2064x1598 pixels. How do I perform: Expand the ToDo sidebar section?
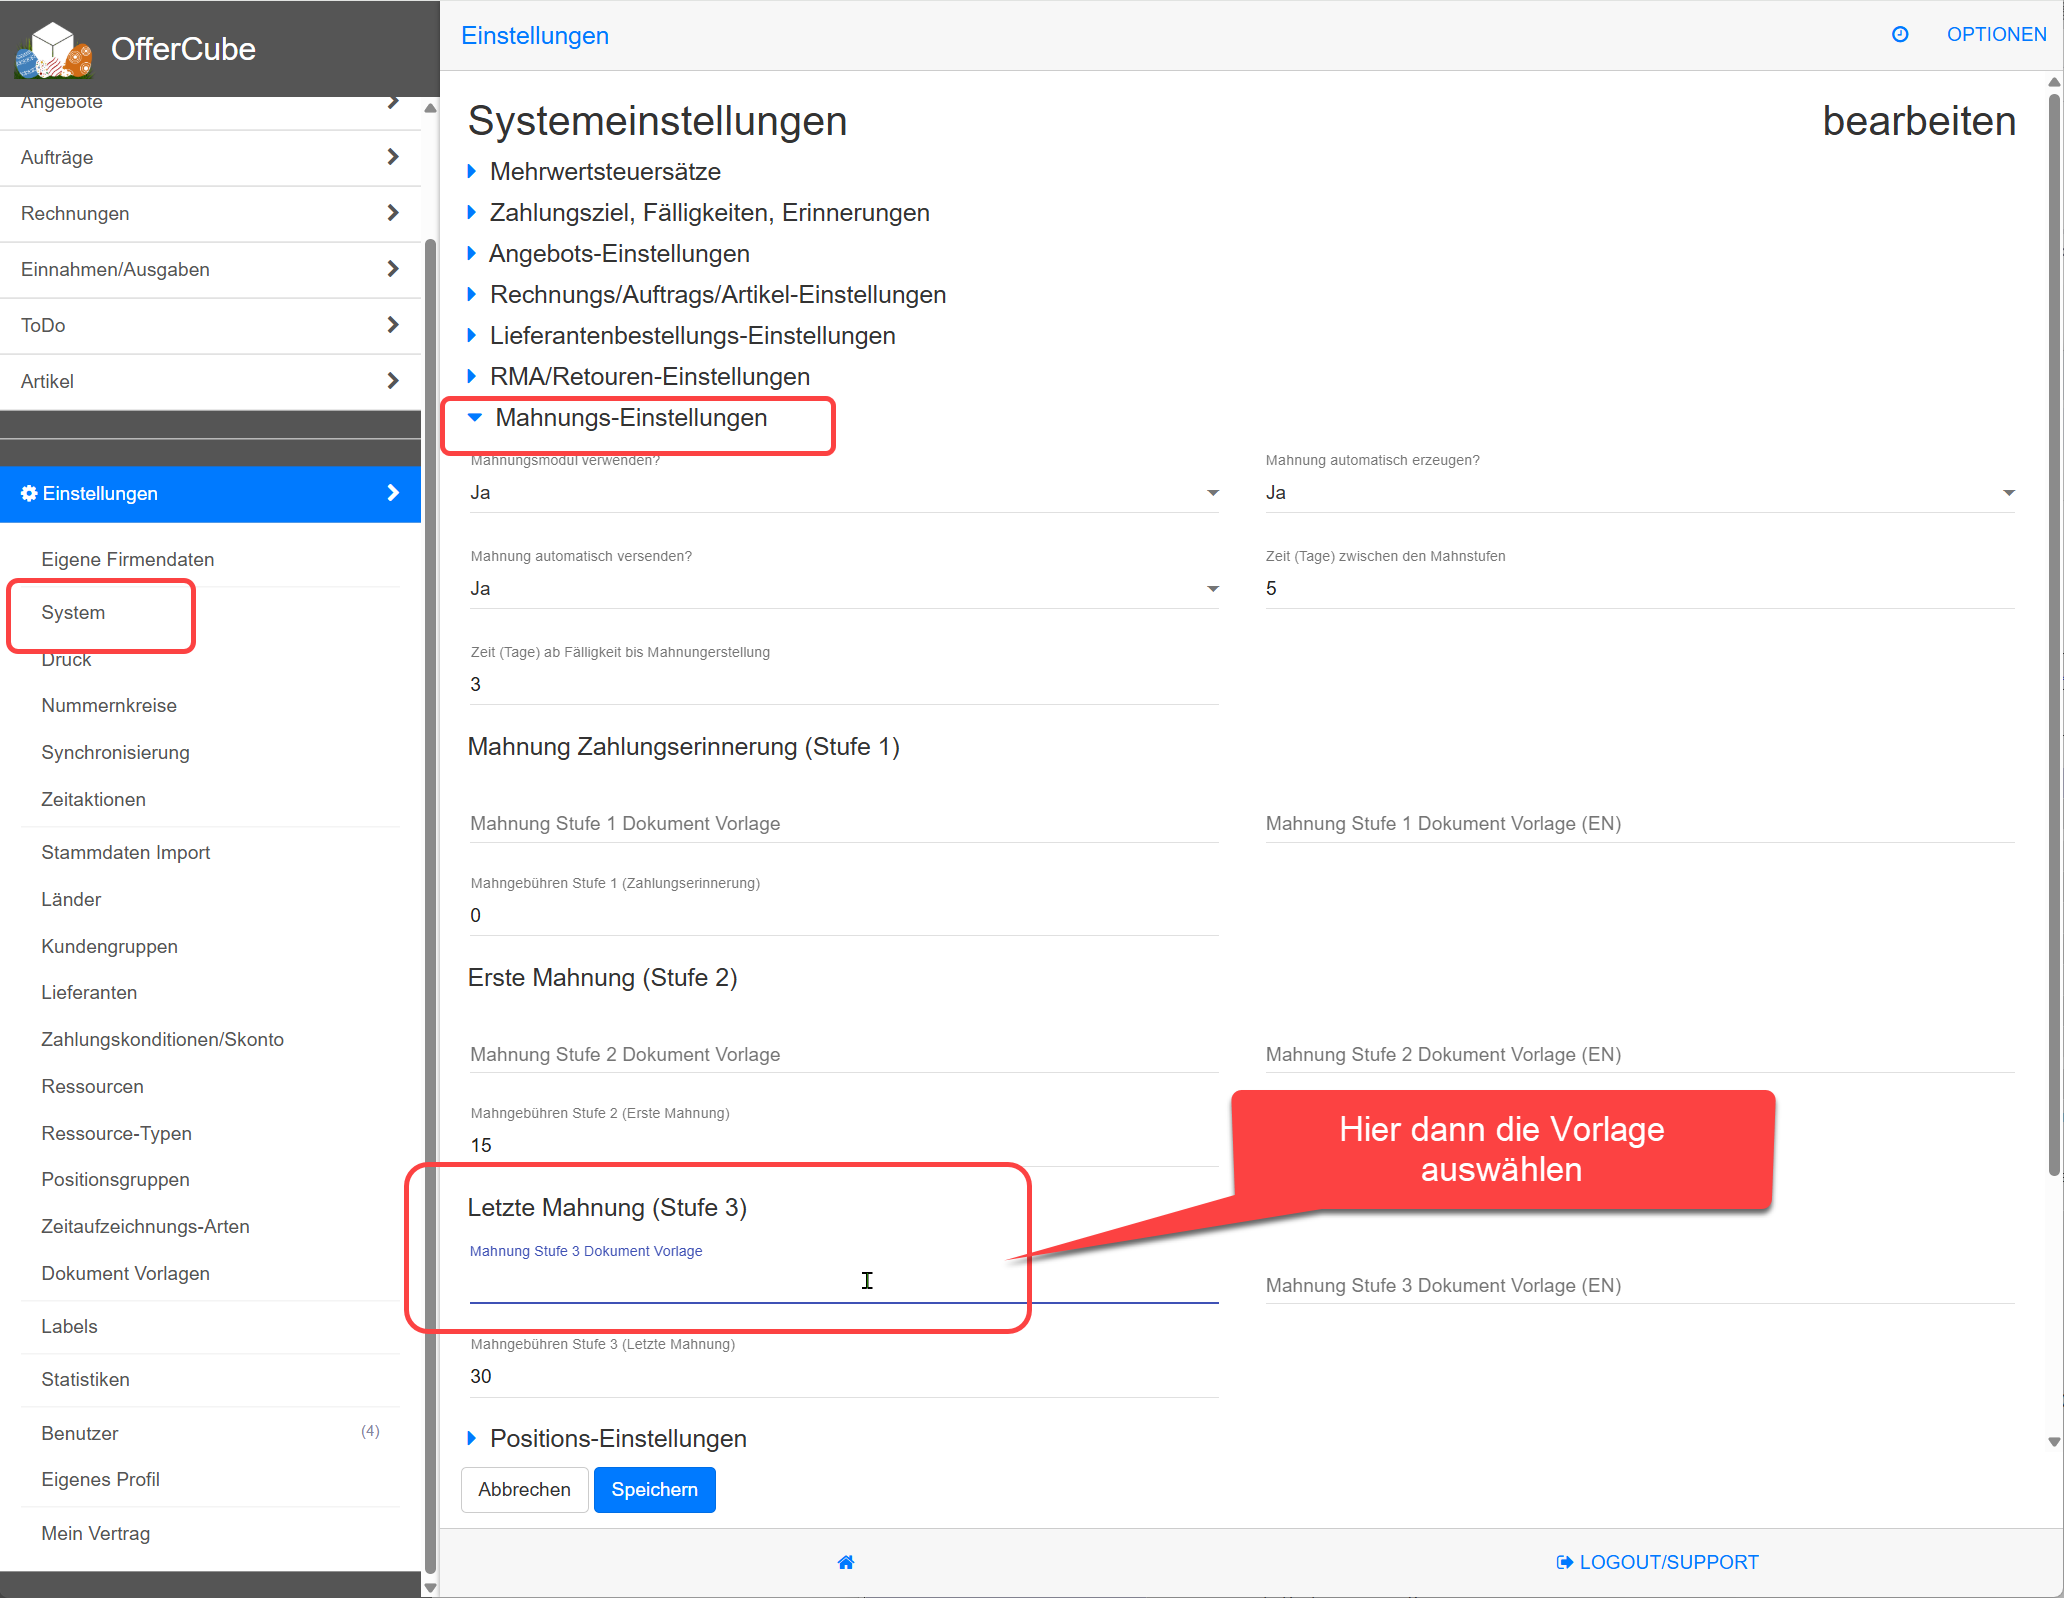pos(210,326)
